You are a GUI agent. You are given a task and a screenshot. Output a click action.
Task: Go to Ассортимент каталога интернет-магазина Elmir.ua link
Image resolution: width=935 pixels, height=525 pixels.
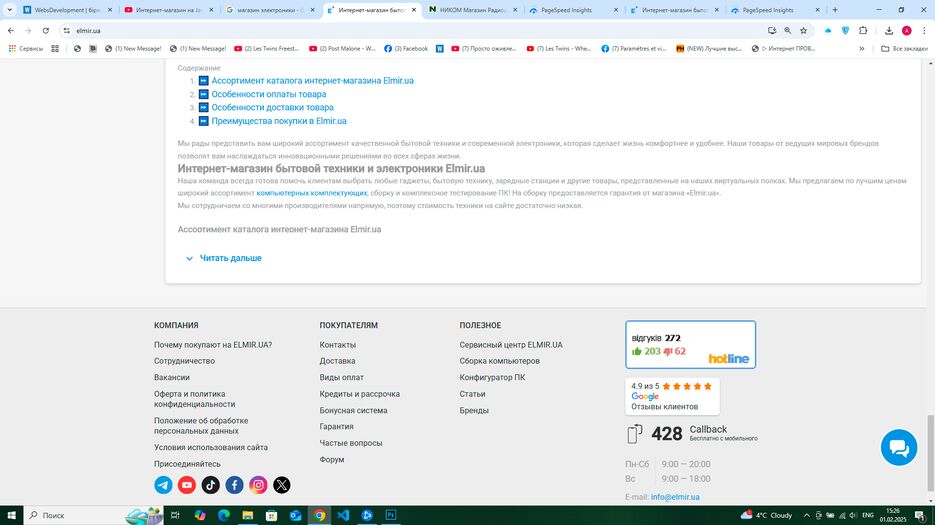click(312, 81)
